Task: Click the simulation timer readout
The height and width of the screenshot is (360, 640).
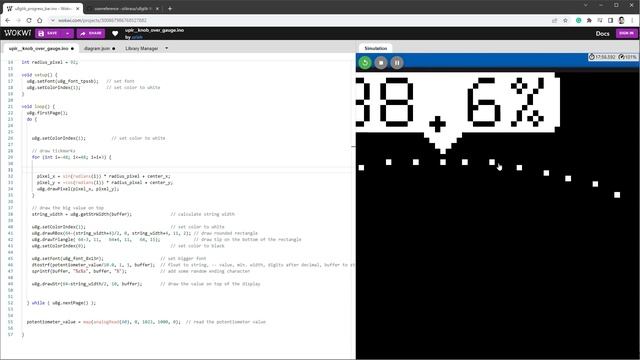Action: pos(602,57)
